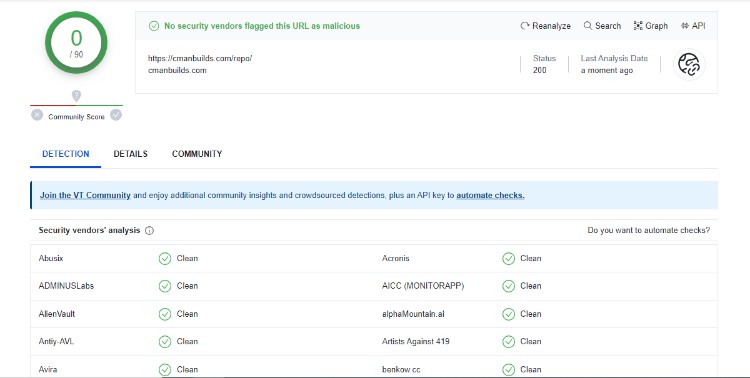Click the 0 / 90 detection score circle
The height and width of the screenshot is (378, 750).
(76, 43)
